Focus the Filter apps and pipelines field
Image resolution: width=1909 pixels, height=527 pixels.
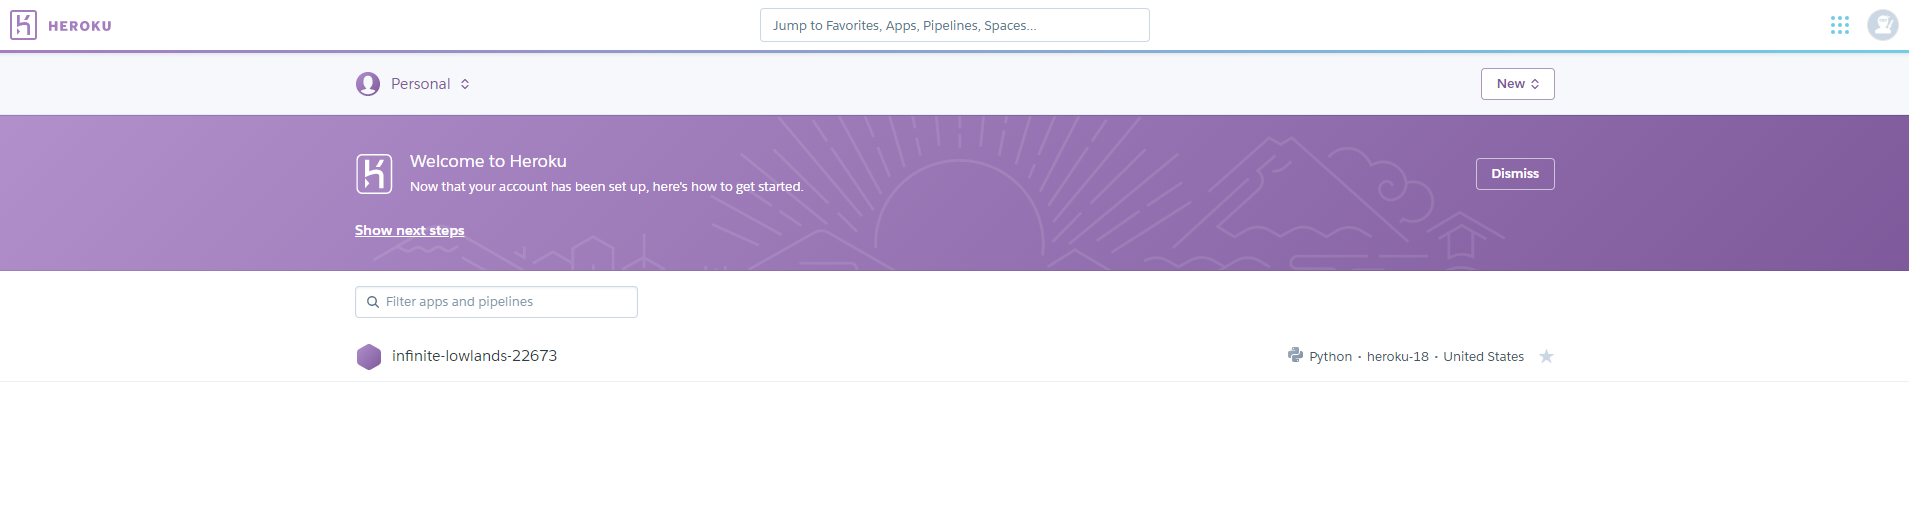[x=496, y=302]
